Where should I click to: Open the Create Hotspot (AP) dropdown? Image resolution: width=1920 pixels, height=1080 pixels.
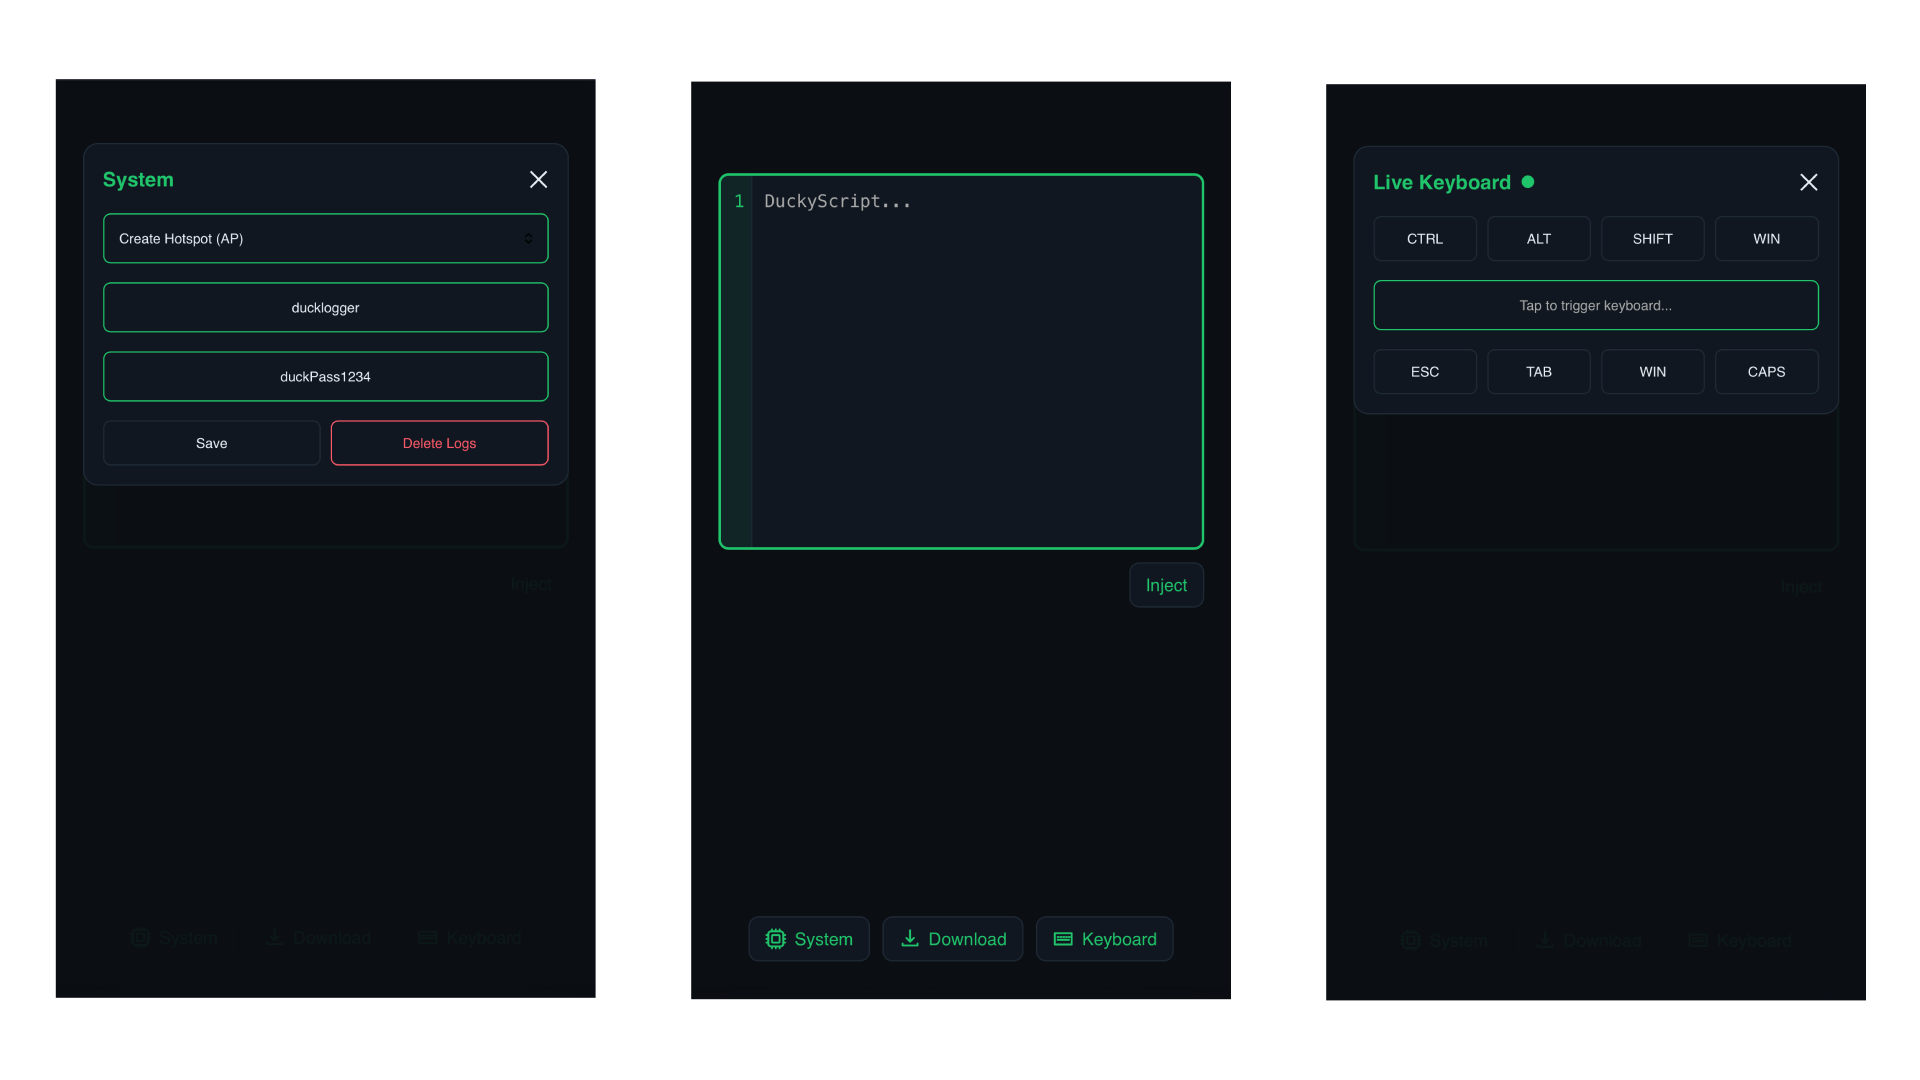(325, 238)
